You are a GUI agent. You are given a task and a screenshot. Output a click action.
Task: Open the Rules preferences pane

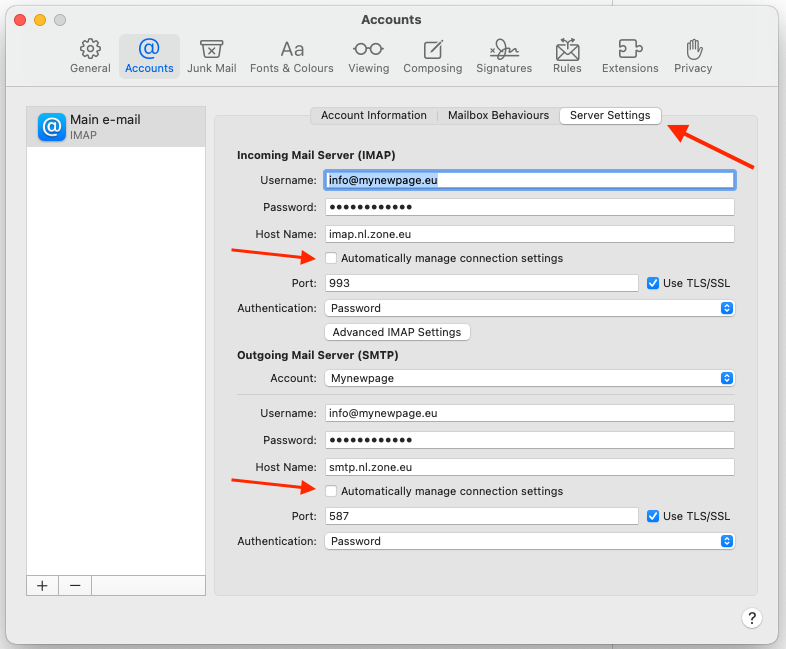[567, 56]
